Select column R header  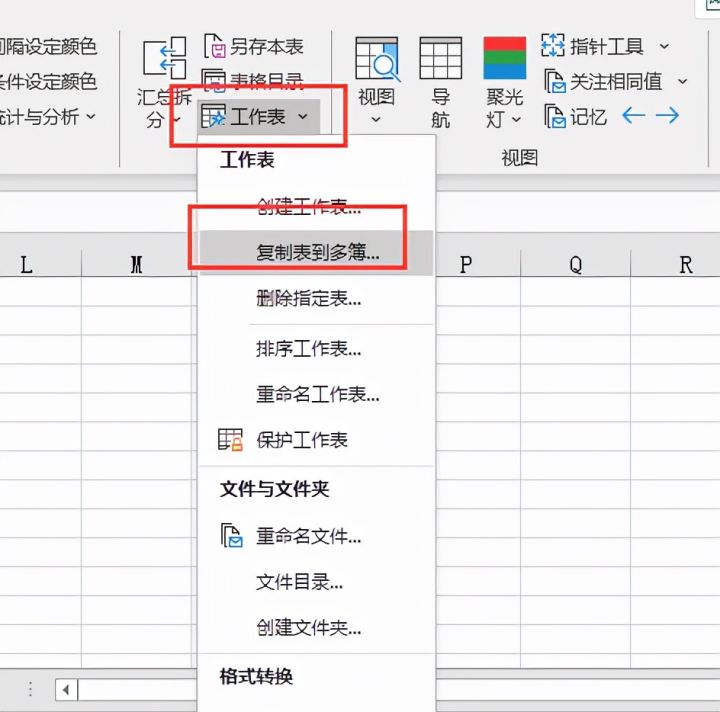click(x=686, y=264)
